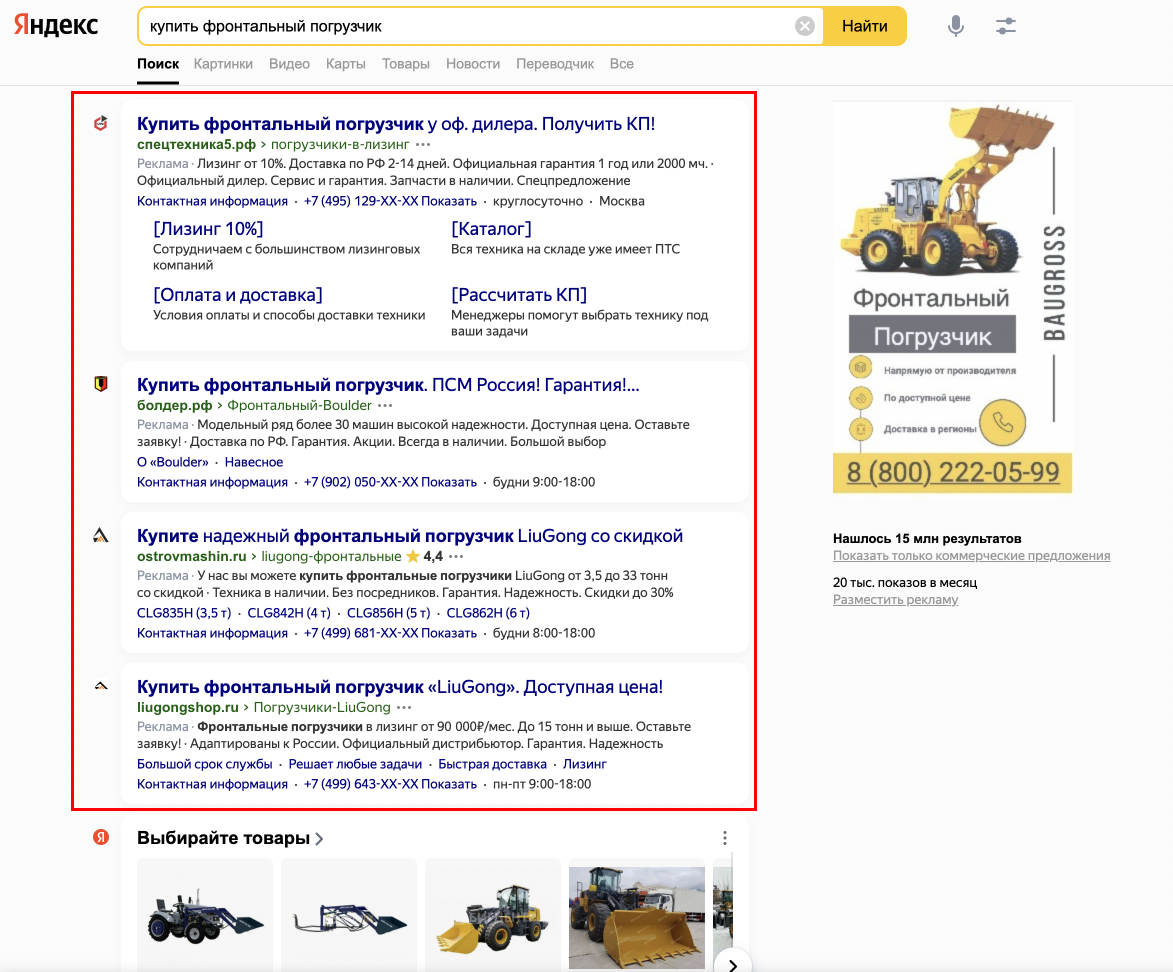Viewport: 1173px width, 972px height.
Task: Click the болдер.рф result favicon
Action: pyautogui.click(x=101, y=384)
